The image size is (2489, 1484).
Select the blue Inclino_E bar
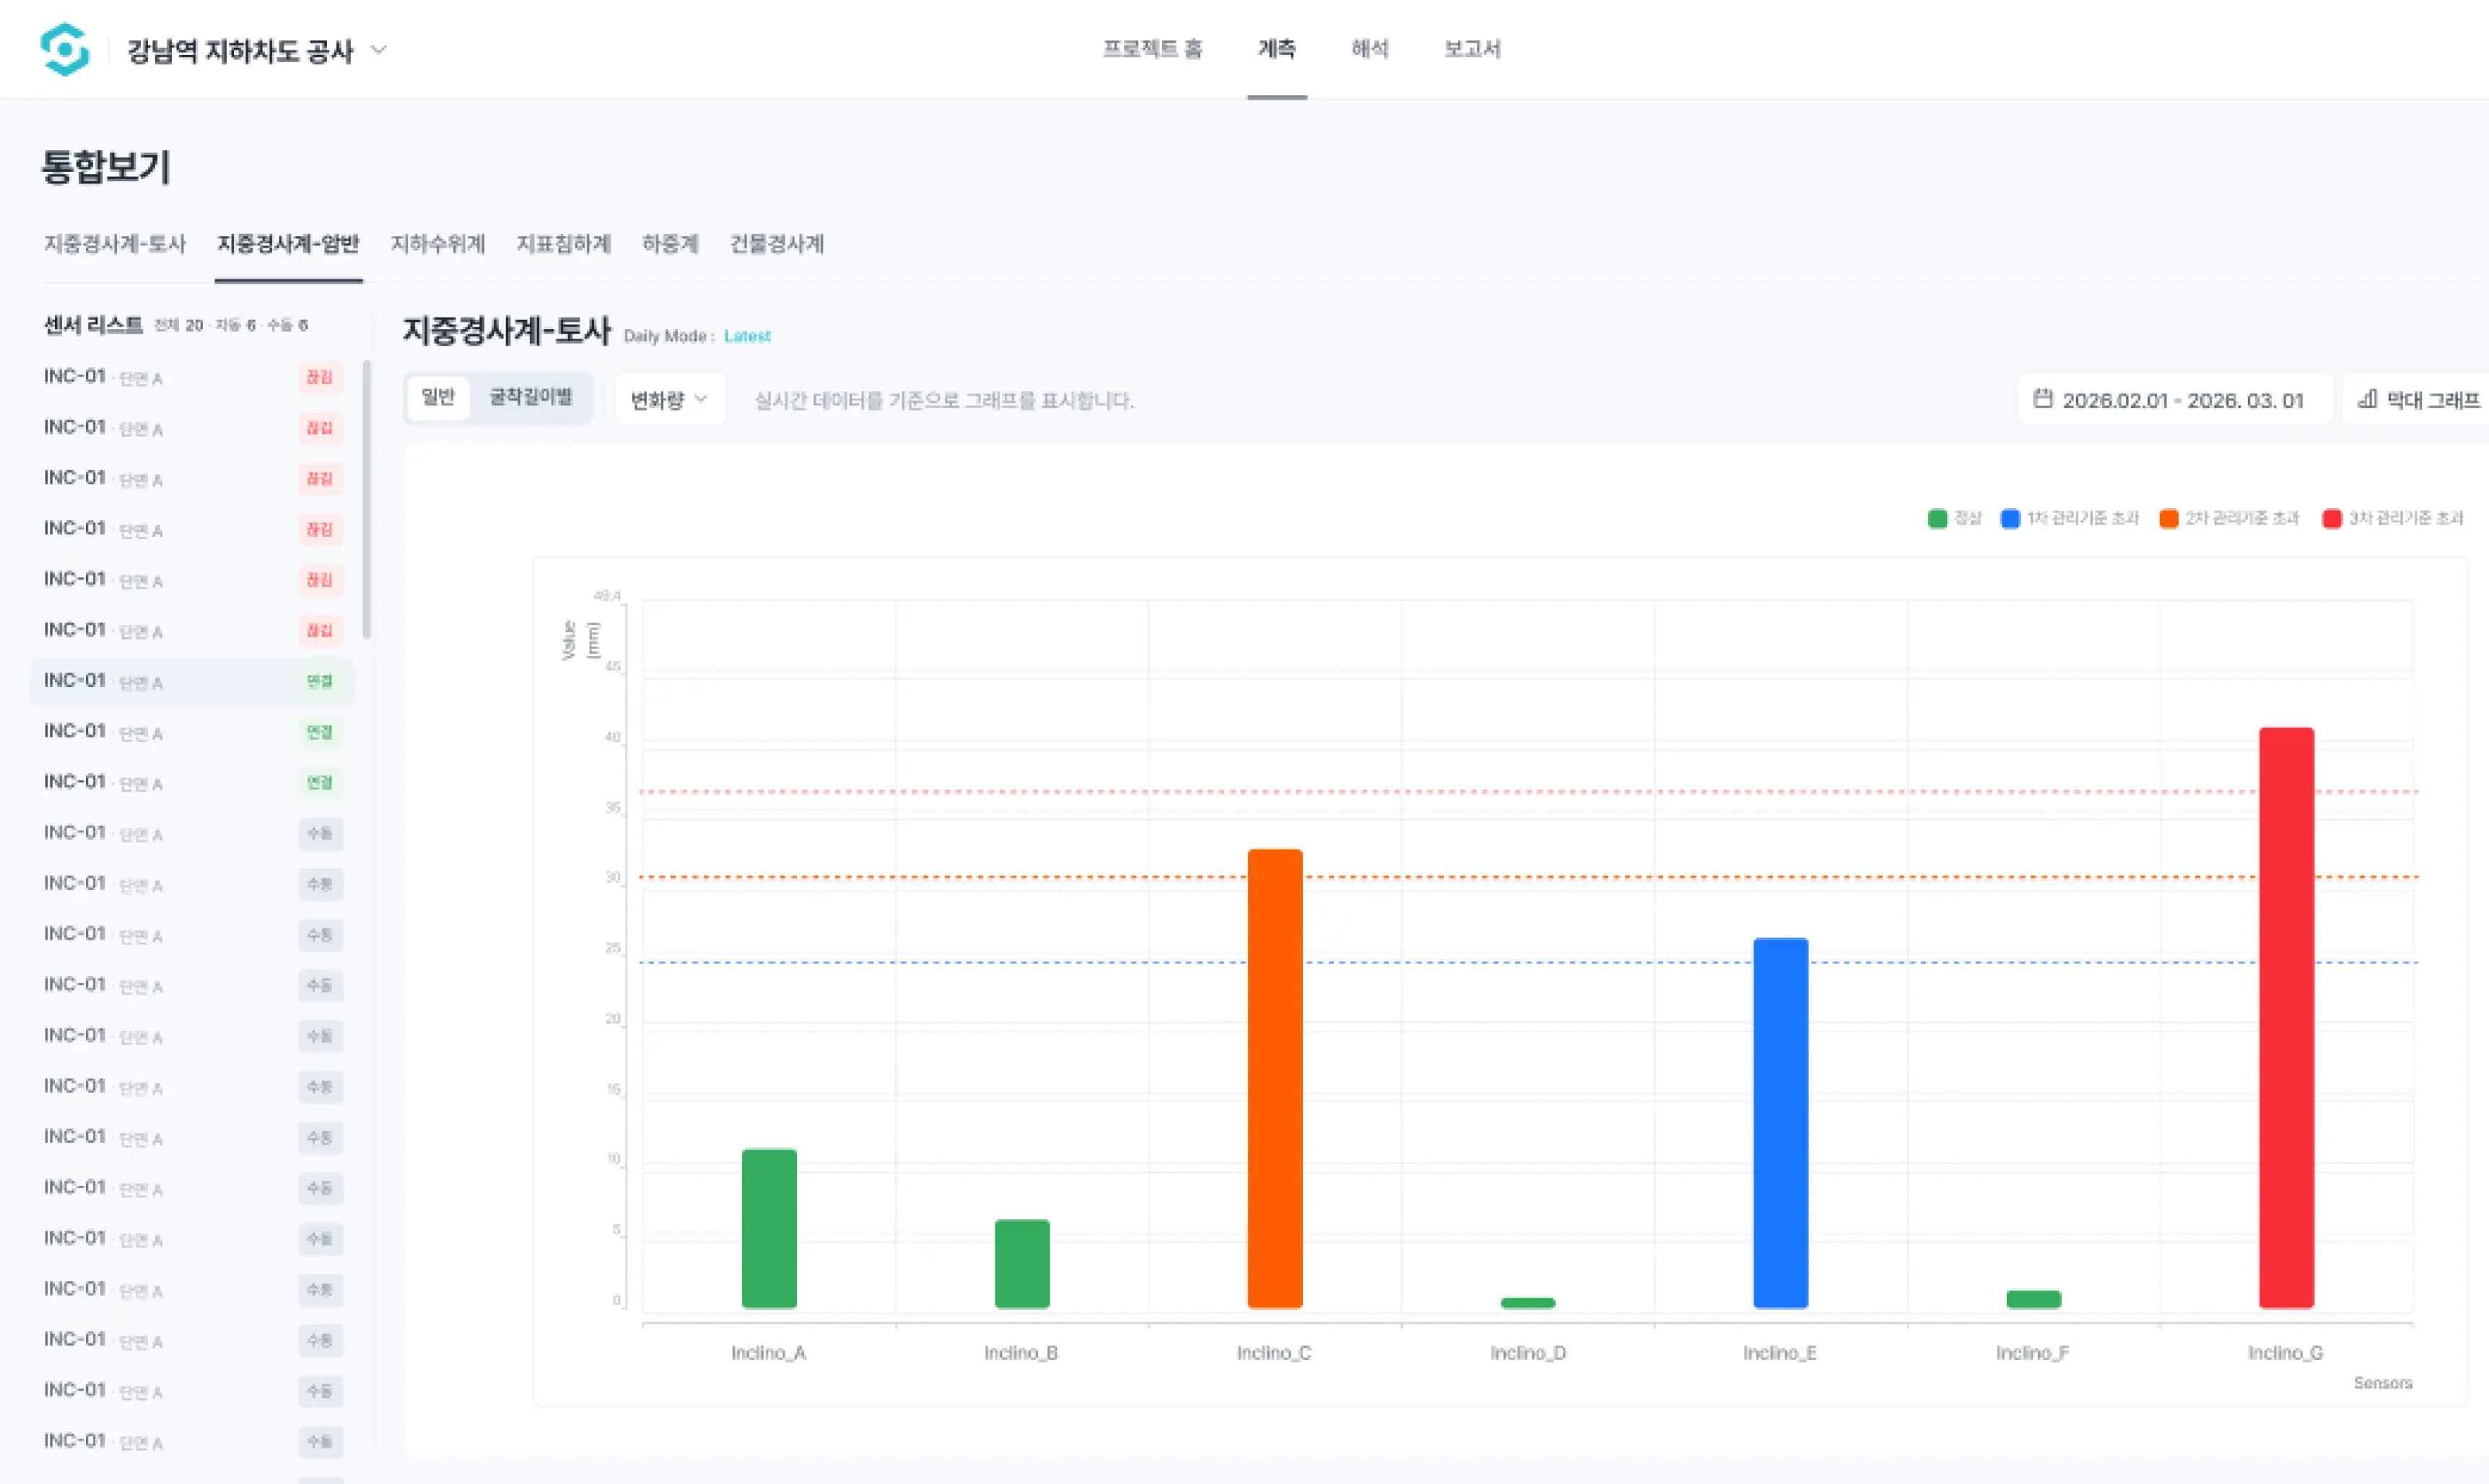(1781, 1123)
